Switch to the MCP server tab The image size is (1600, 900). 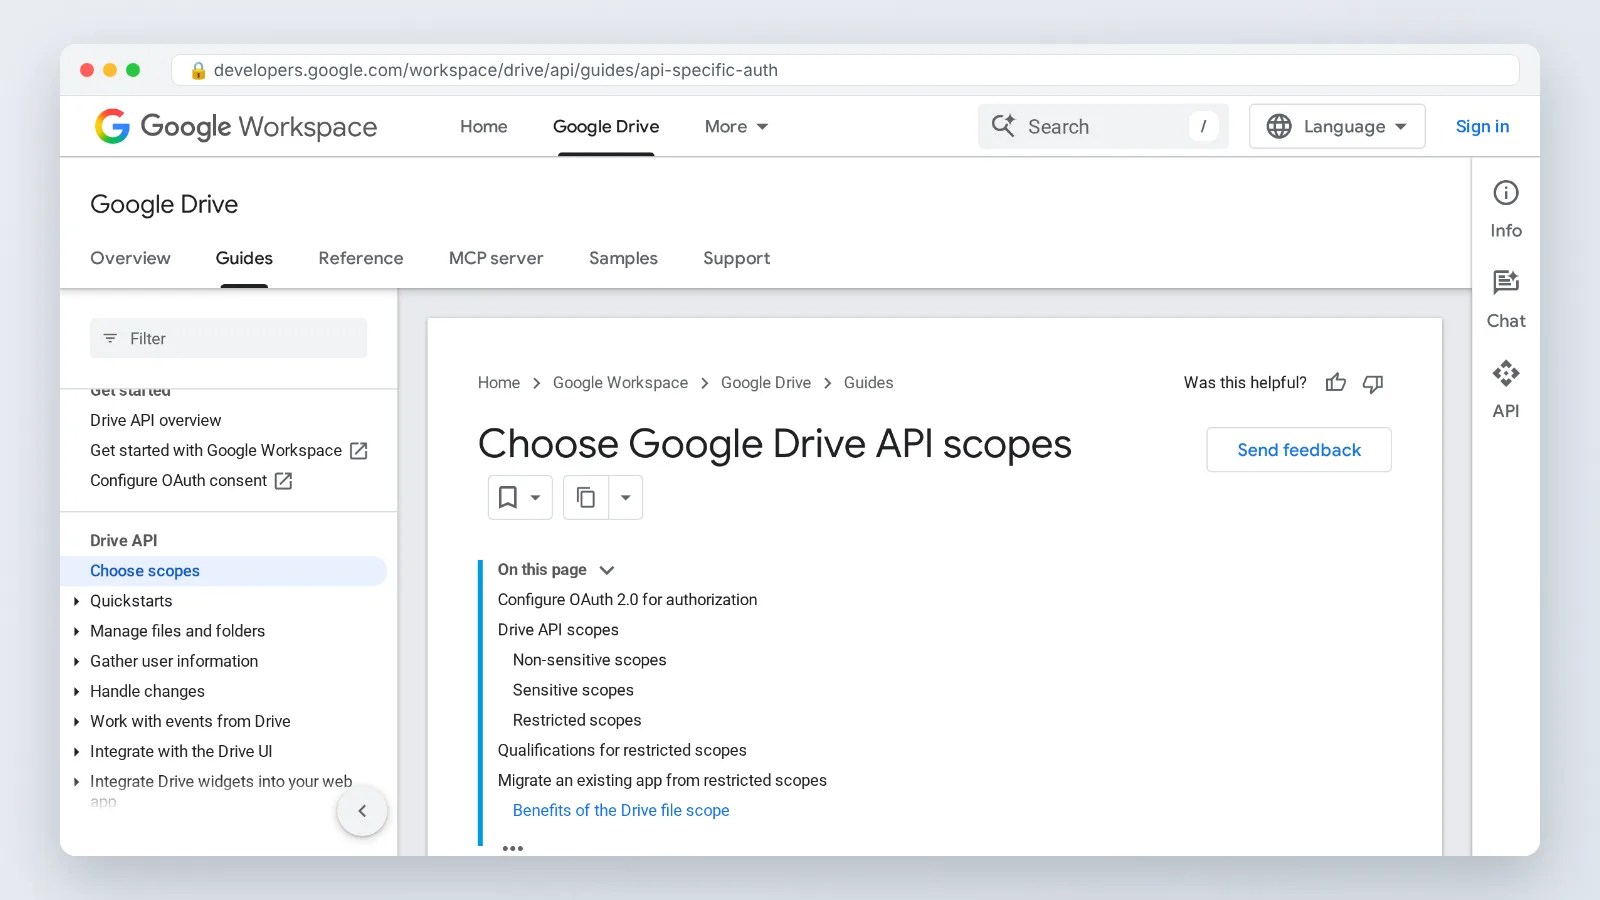point(496,258)
